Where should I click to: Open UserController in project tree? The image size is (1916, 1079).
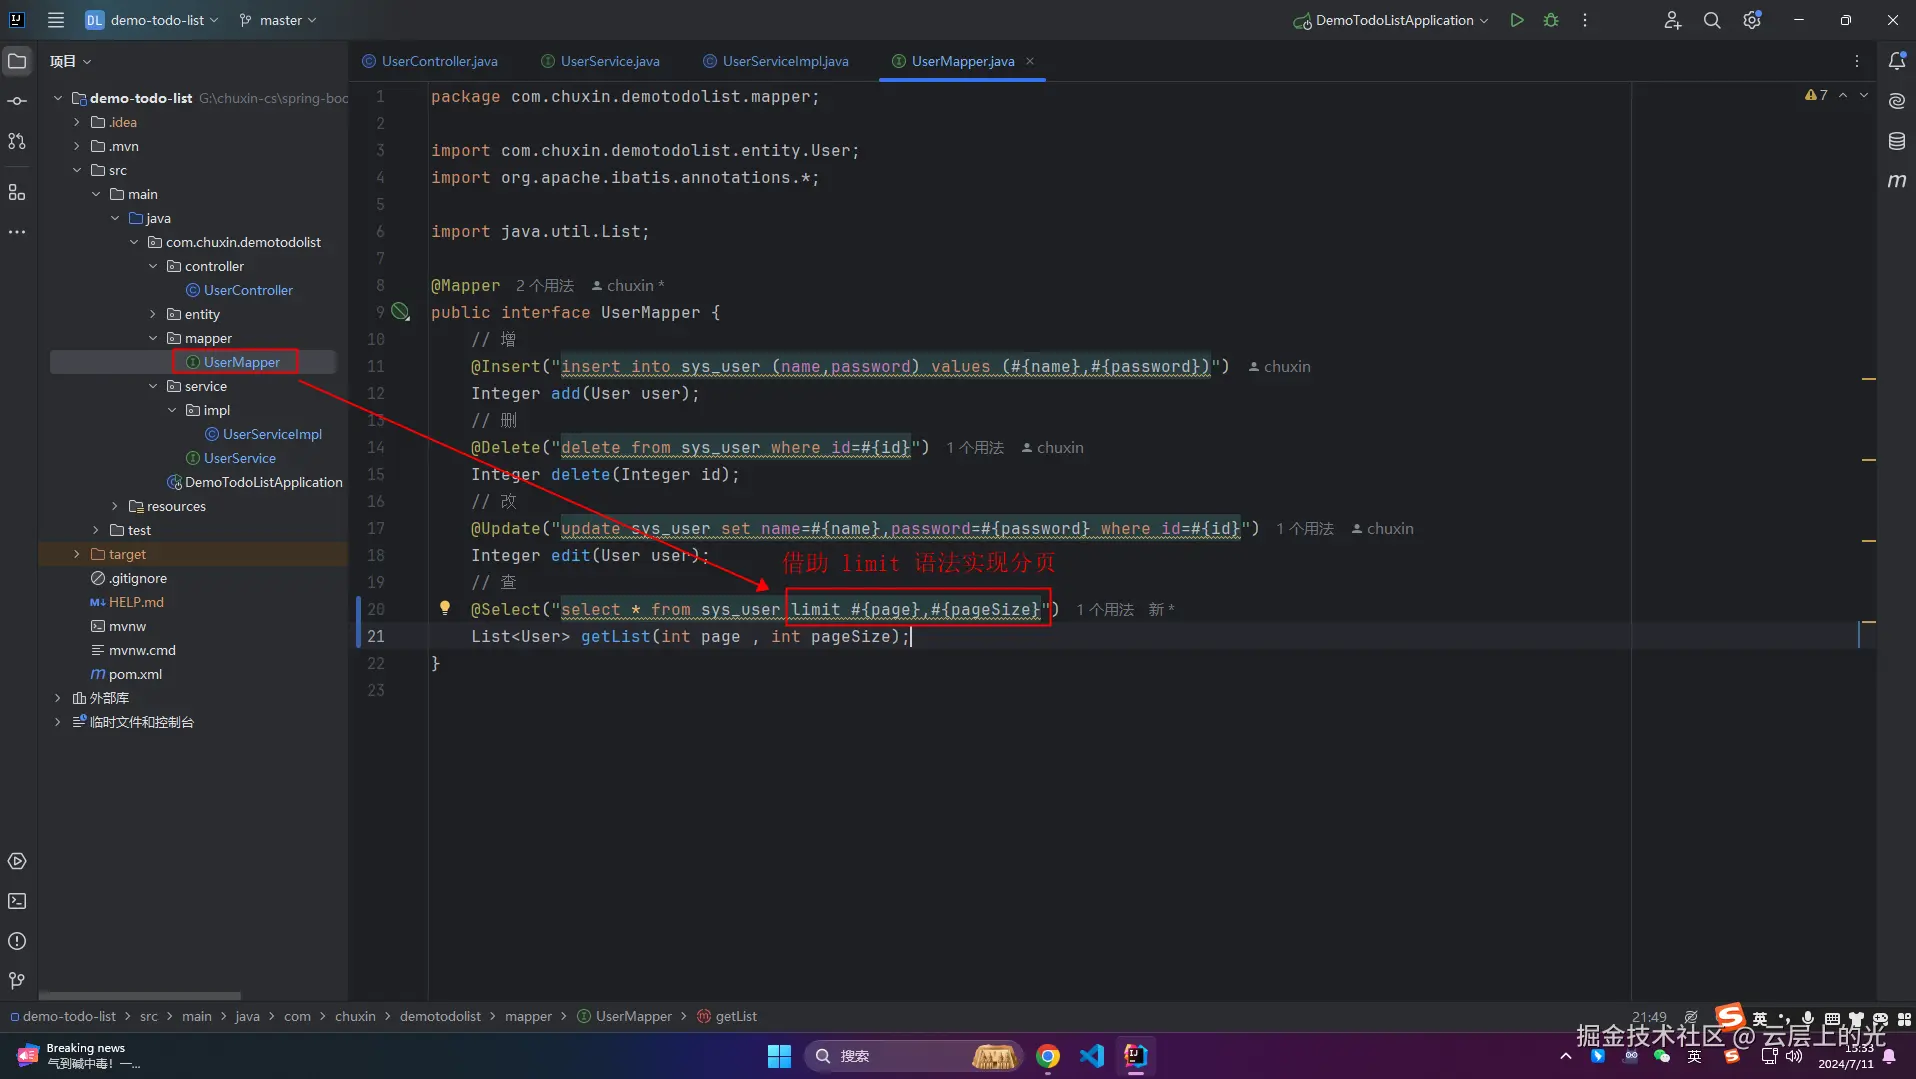pyautogui.click(x=239, y=290)
